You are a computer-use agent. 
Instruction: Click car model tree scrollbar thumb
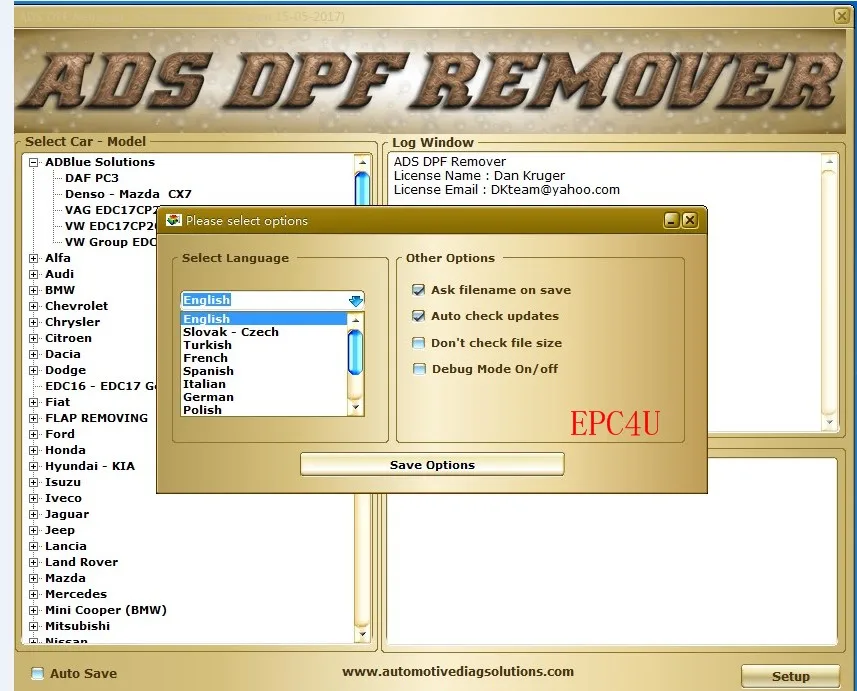[362, 189]
